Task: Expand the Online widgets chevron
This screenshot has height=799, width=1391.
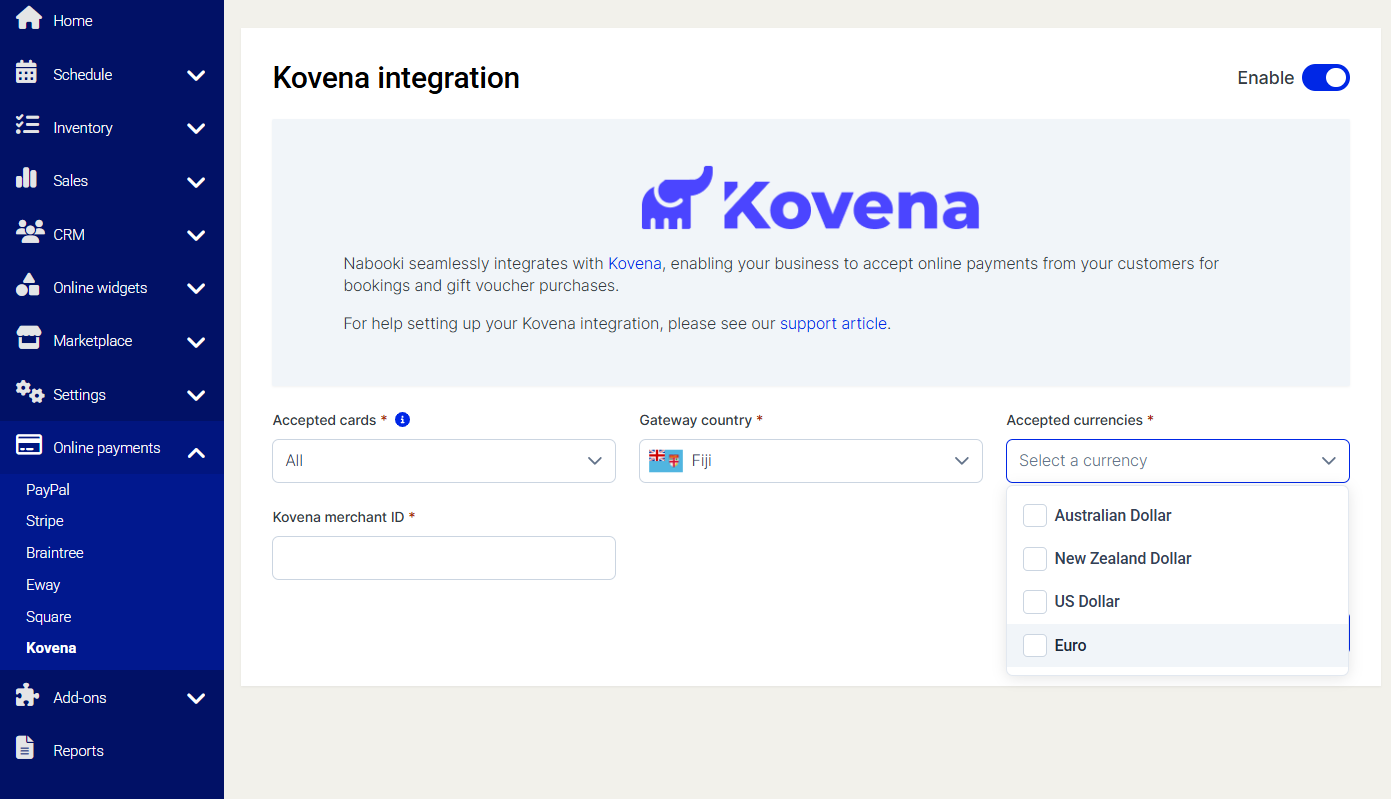Action: 196,288
